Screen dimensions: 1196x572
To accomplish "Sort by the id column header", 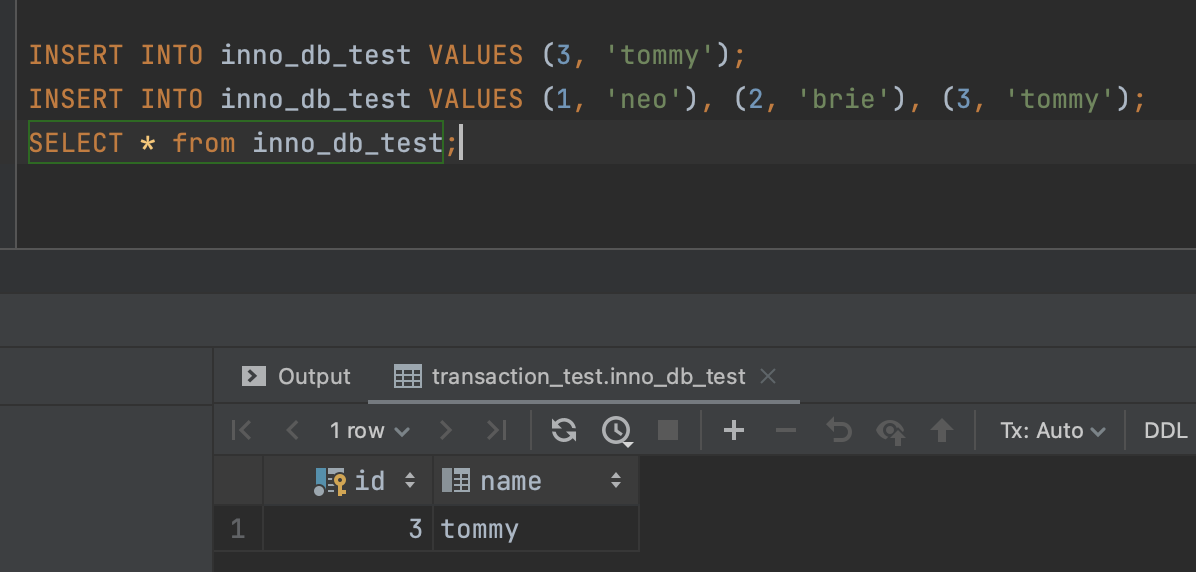I will tap(369, 481).
